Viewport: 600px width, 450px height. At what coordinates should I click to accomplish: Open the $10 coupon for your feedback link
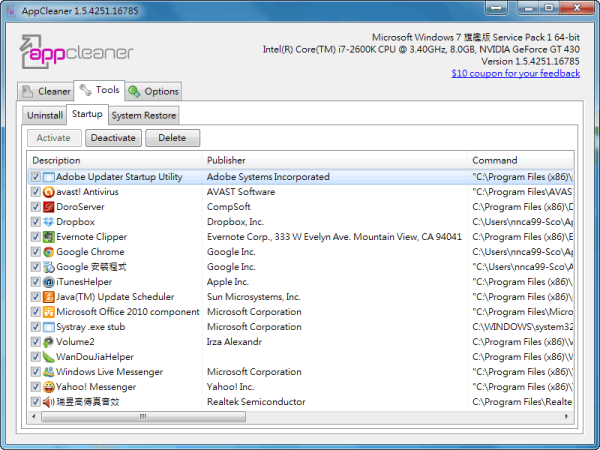click(x=515, y=73)
